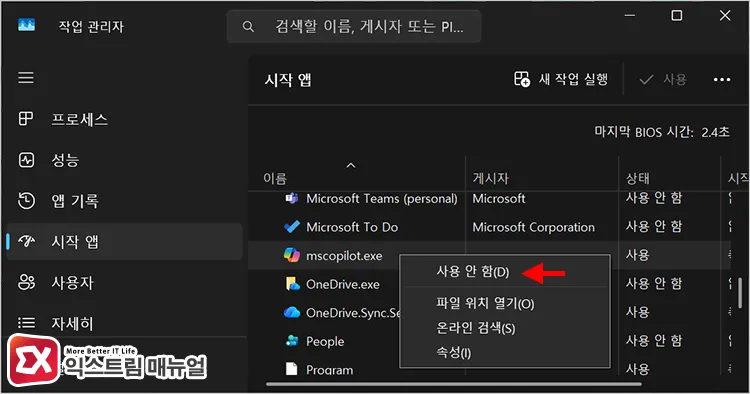
Task: Click the 사용 enable button
Action: coord(663,79)
